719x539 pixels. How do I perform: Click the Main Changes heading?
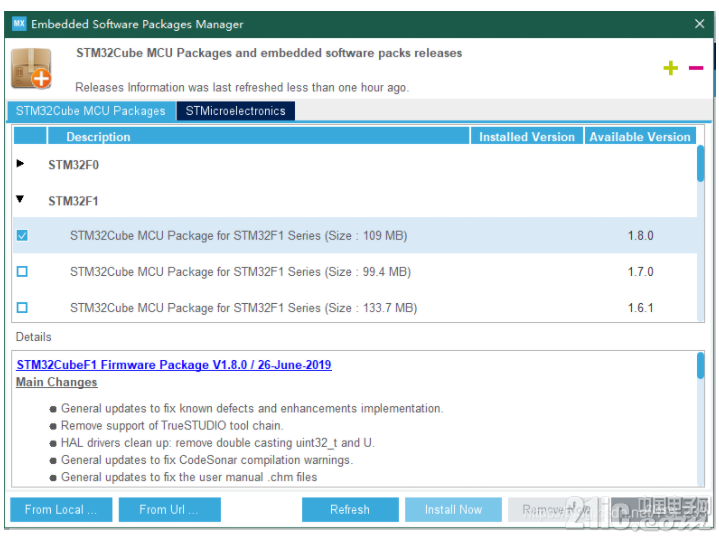tap(56, 382)
